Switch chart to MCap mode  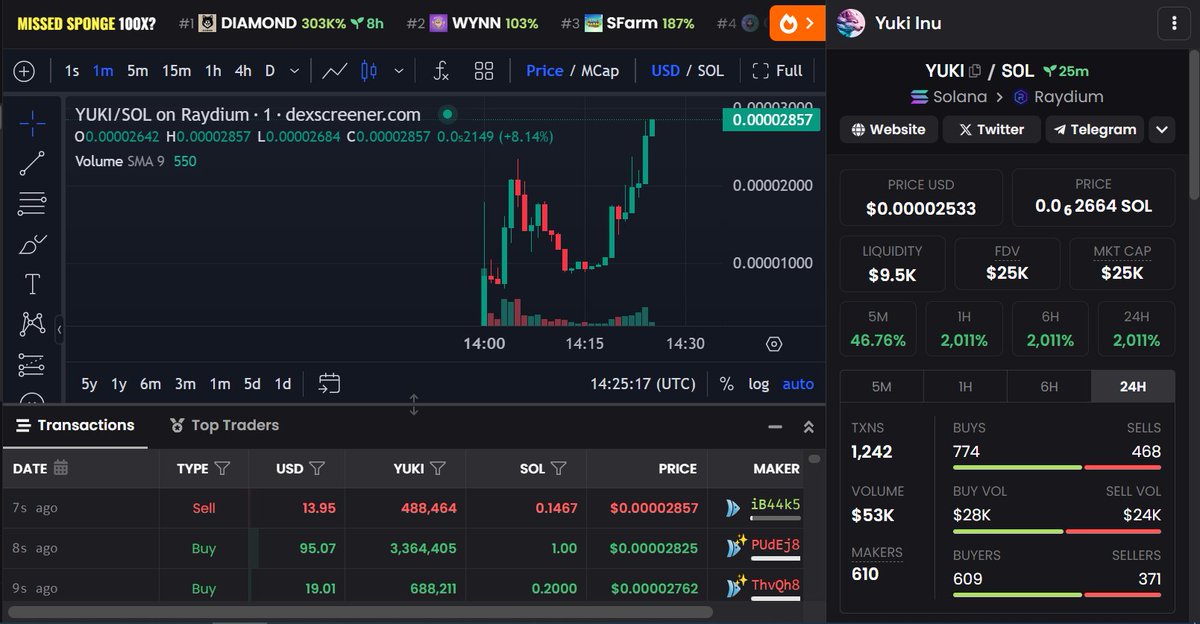(600, 71)
